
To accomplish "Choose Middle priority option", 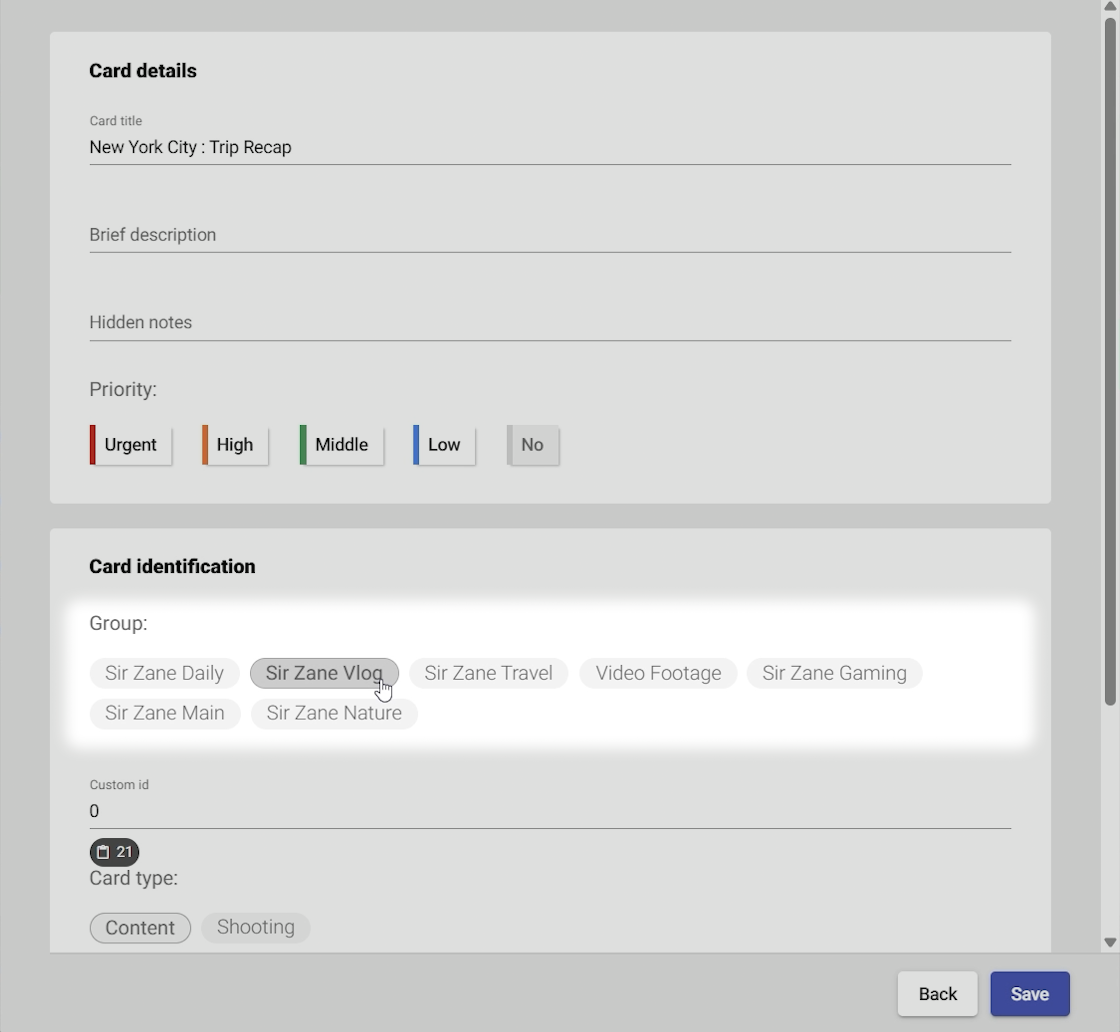I will click(341, 445).
